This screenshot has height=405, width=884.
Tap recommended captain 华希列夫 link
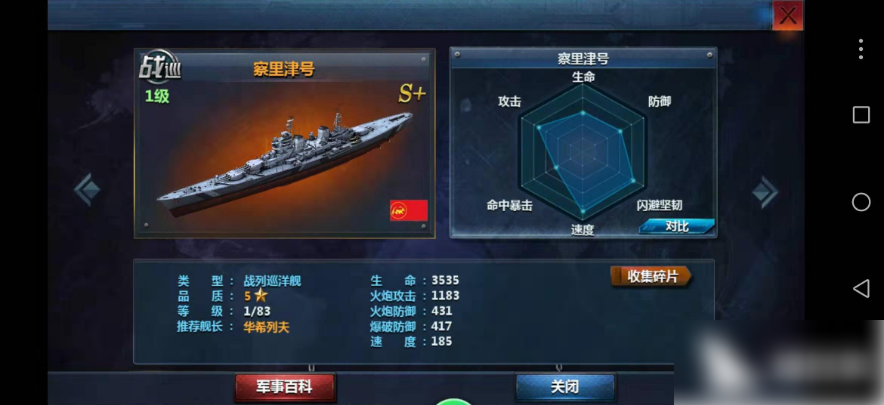coord(266,327)
